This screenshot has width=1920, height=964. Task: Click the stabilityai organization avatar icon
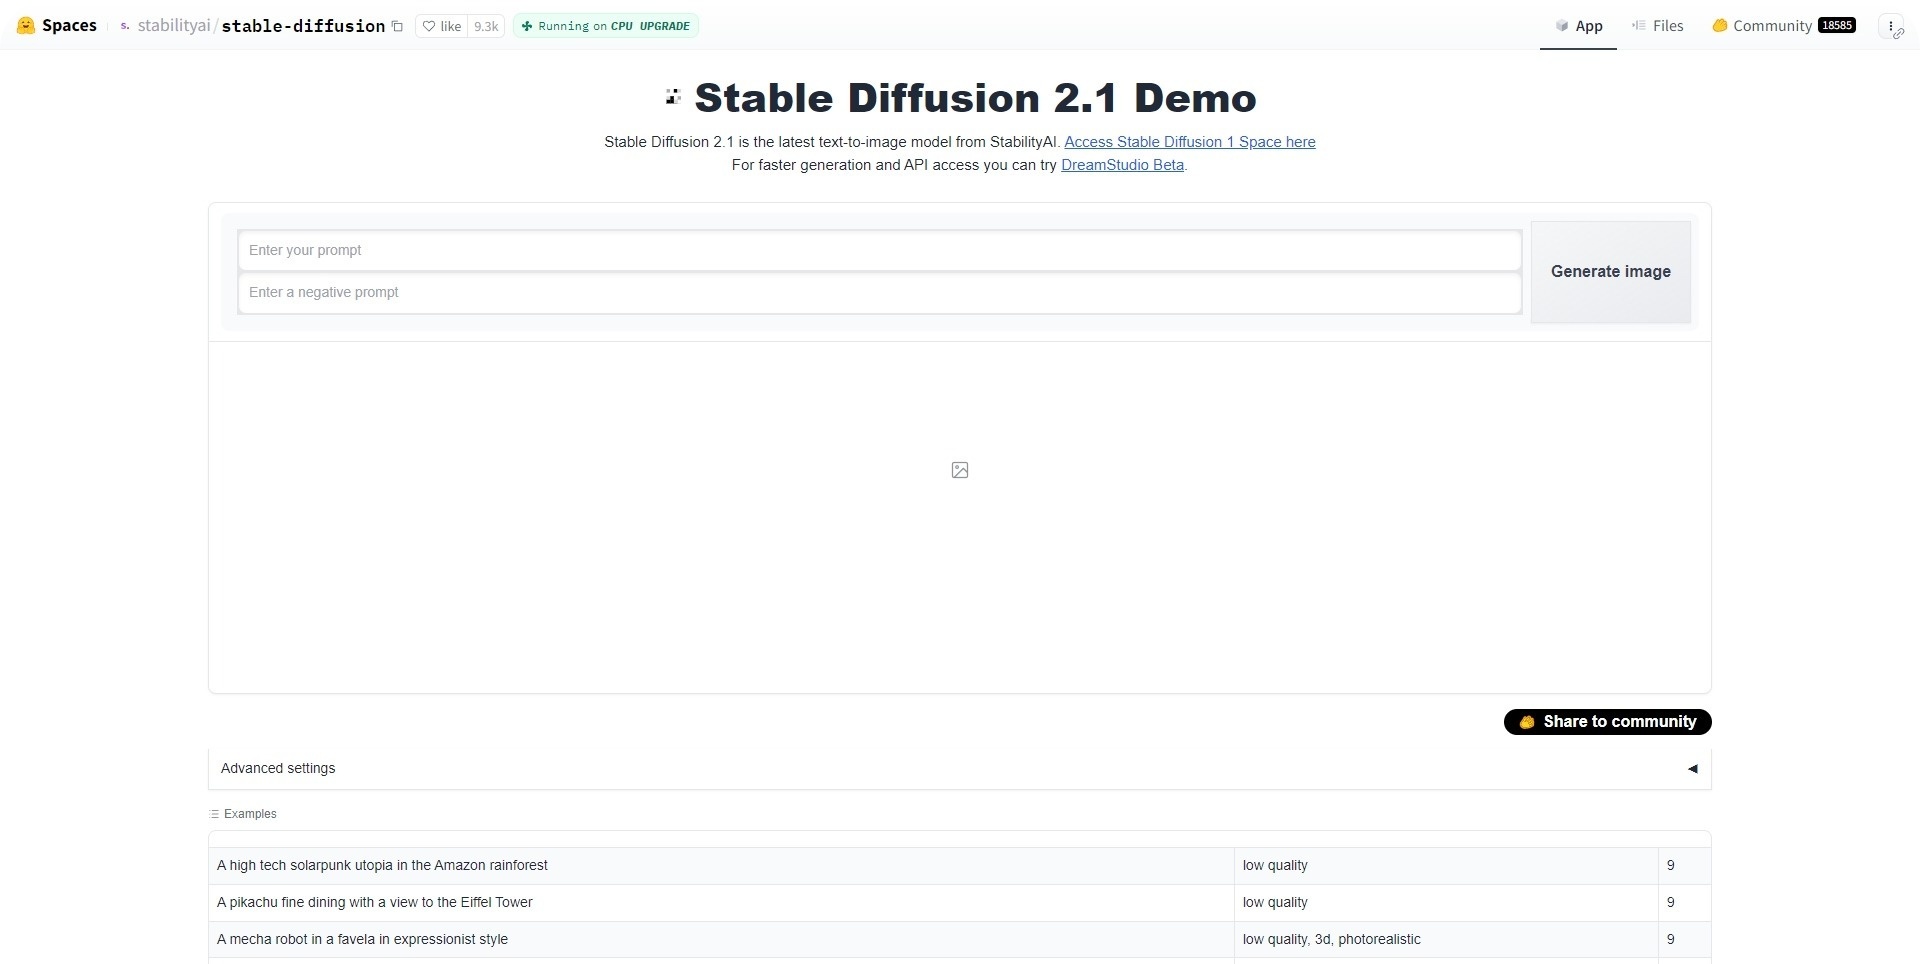click(125, 26)
